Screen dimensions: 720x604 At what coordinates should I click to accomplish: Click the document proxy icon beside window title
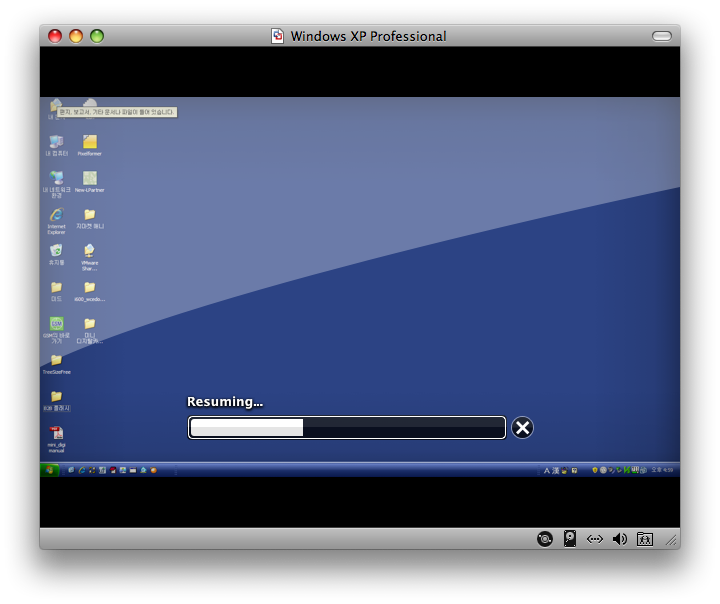point(277,36)
